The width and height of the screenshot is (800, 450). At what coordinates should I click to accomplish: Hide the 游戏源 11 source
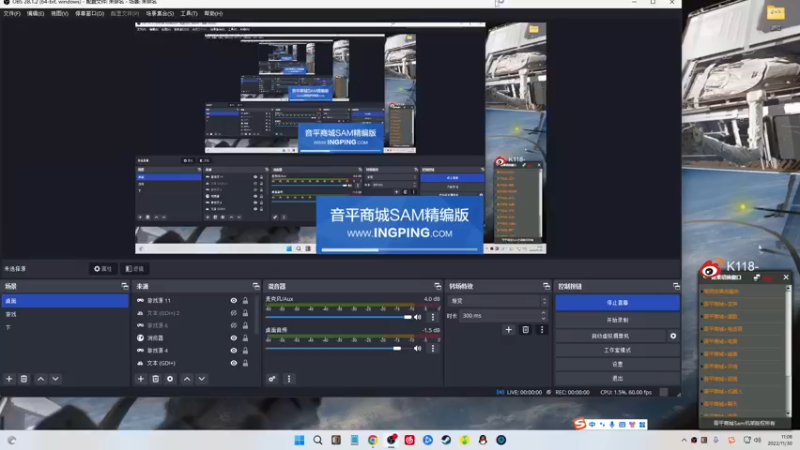234,301
